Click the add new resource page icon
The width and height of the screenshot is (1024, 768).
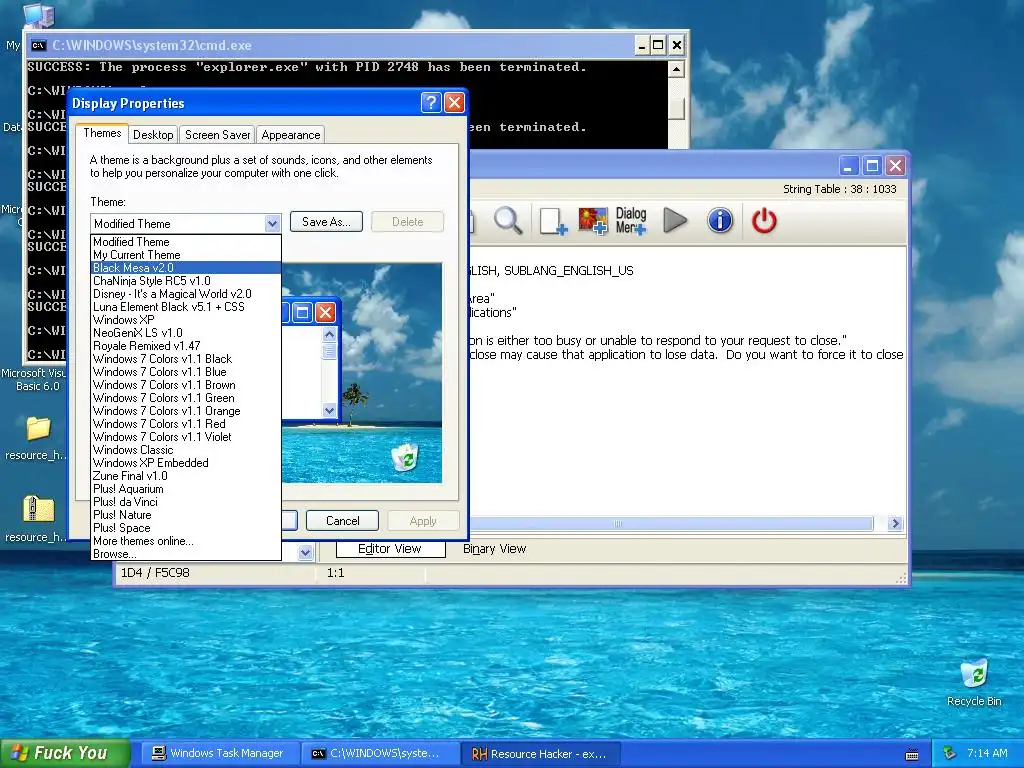point(552,221)
